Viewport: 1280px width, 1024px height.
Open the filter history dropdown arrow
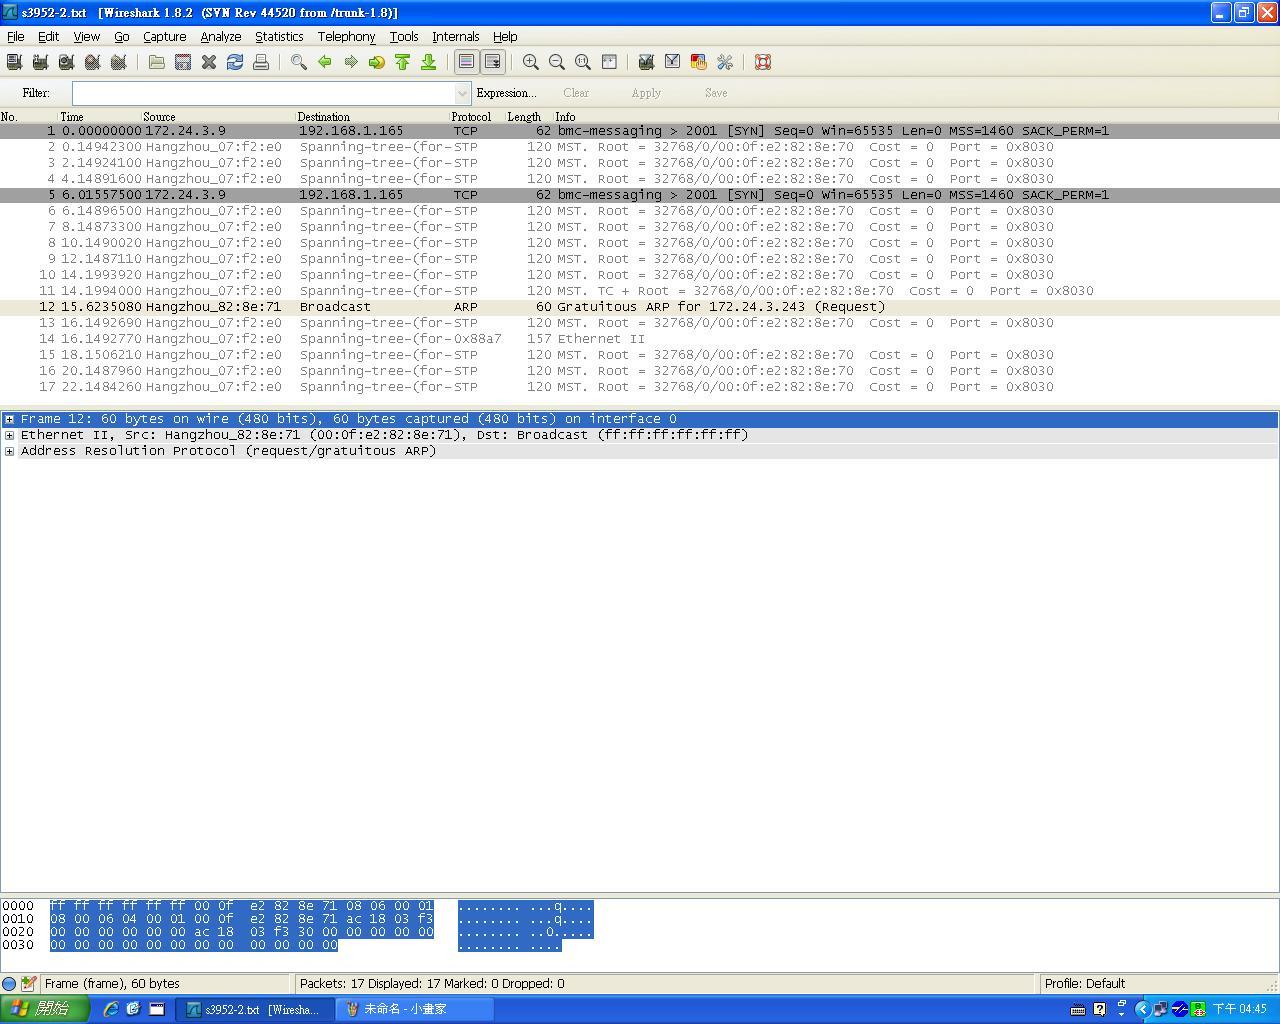tap(462, 93)
